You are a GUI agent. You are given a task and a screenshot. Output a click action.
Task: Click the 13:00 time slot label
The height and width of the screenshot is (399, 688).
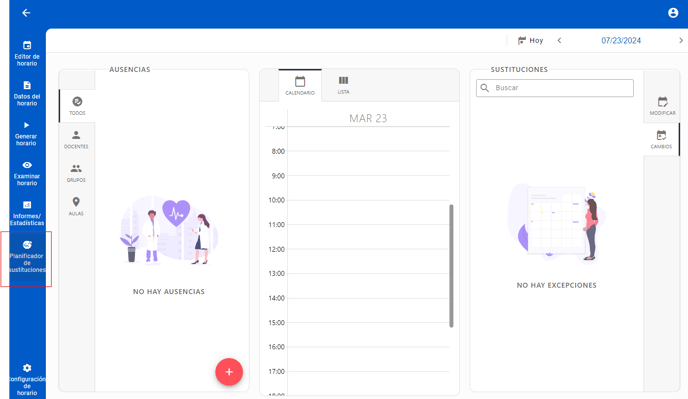pos(276,273)
